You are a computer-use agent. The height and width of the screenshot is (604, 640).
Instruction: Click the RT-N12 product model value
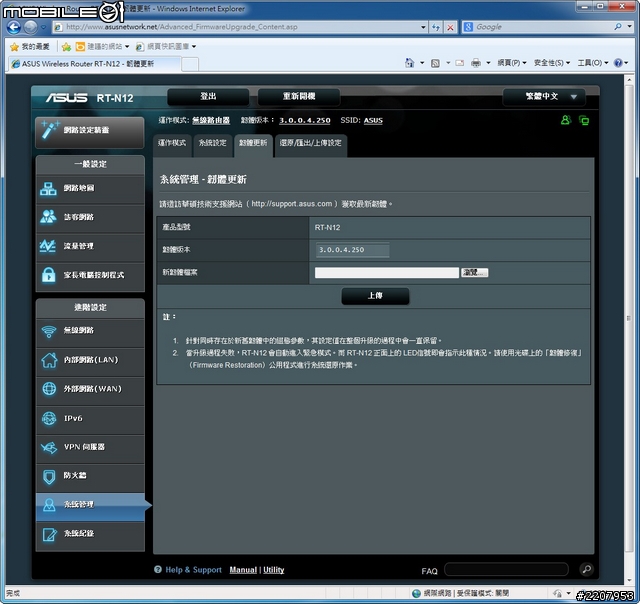point(327,228)
